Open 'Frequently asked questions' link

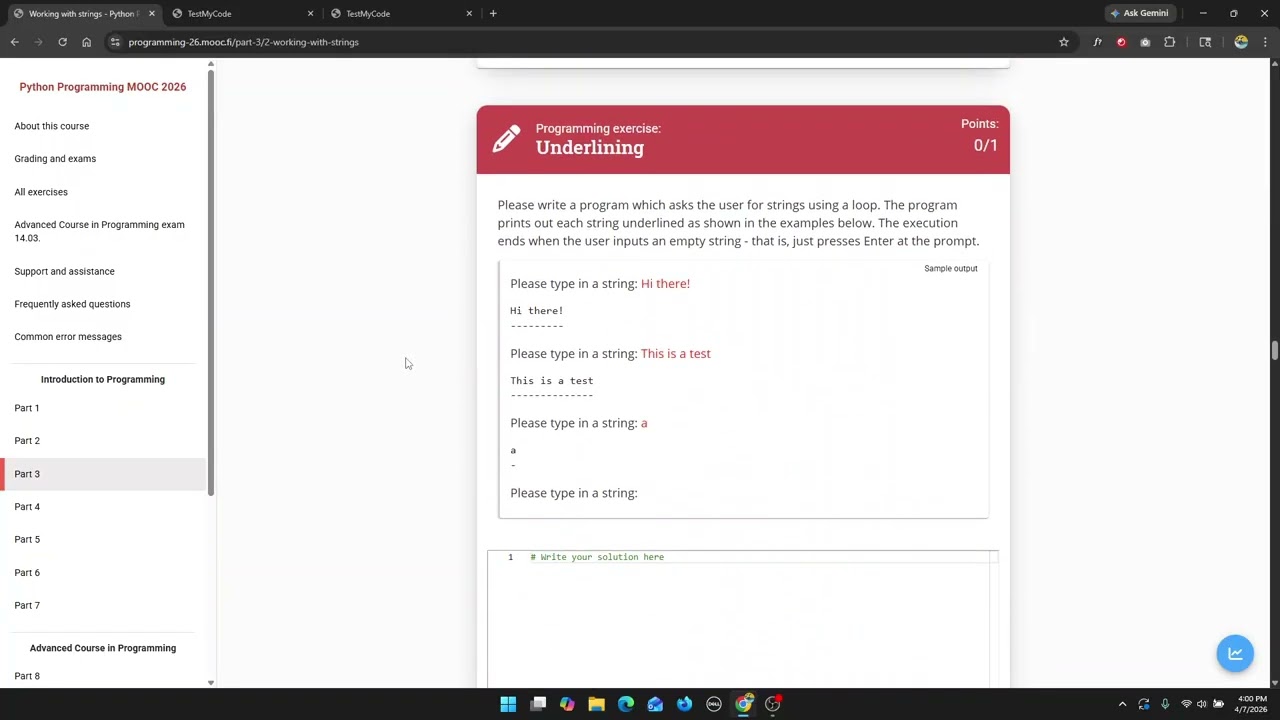(x=72, y=304)
